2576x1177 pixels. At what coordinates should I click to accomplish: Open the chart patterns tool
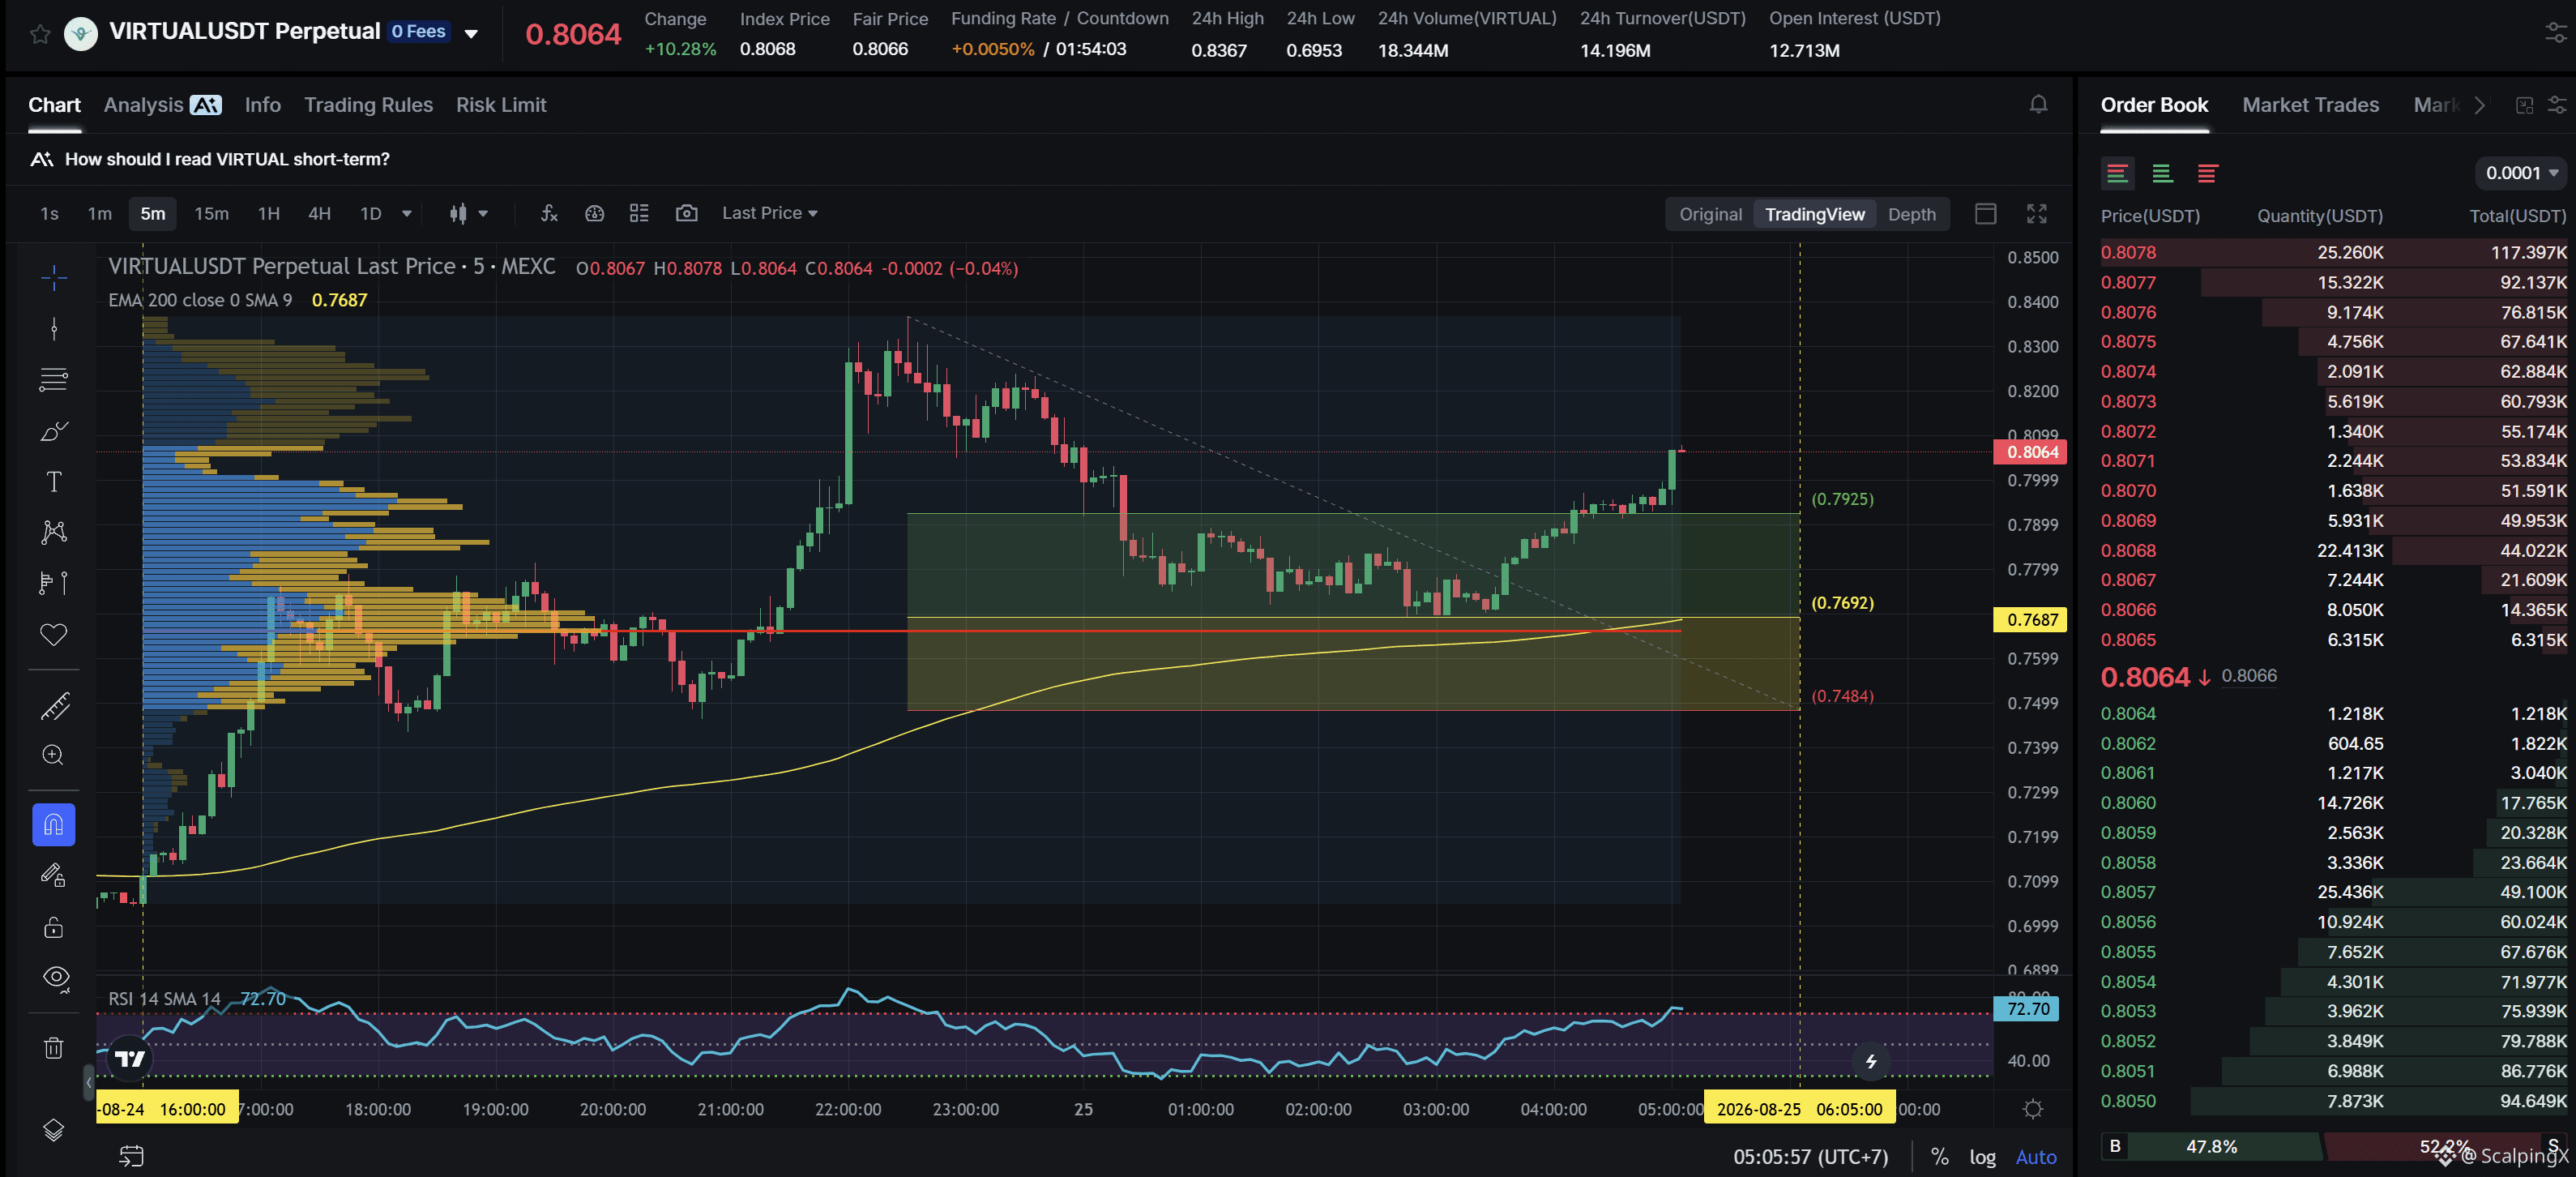point(54,532)
